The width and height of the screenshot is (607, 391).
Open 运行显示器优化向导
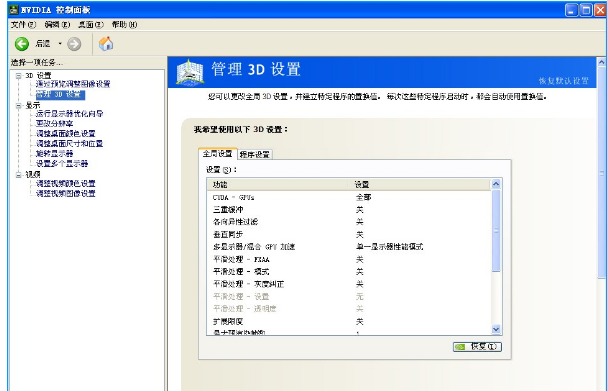pos(69,114)
